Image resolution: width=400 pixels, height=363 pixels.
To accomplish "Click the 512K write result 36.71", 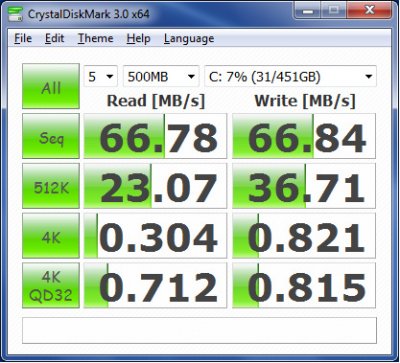I will 304,186.
